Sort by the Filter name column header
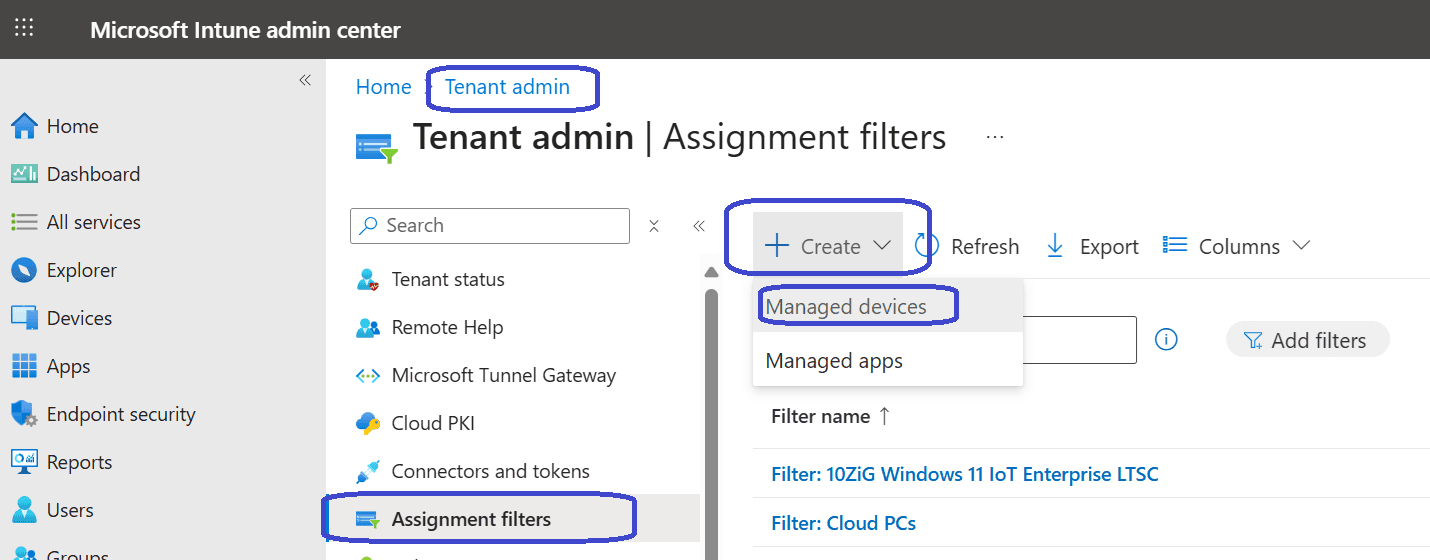The image size is (1430, 560). point(821,417)
